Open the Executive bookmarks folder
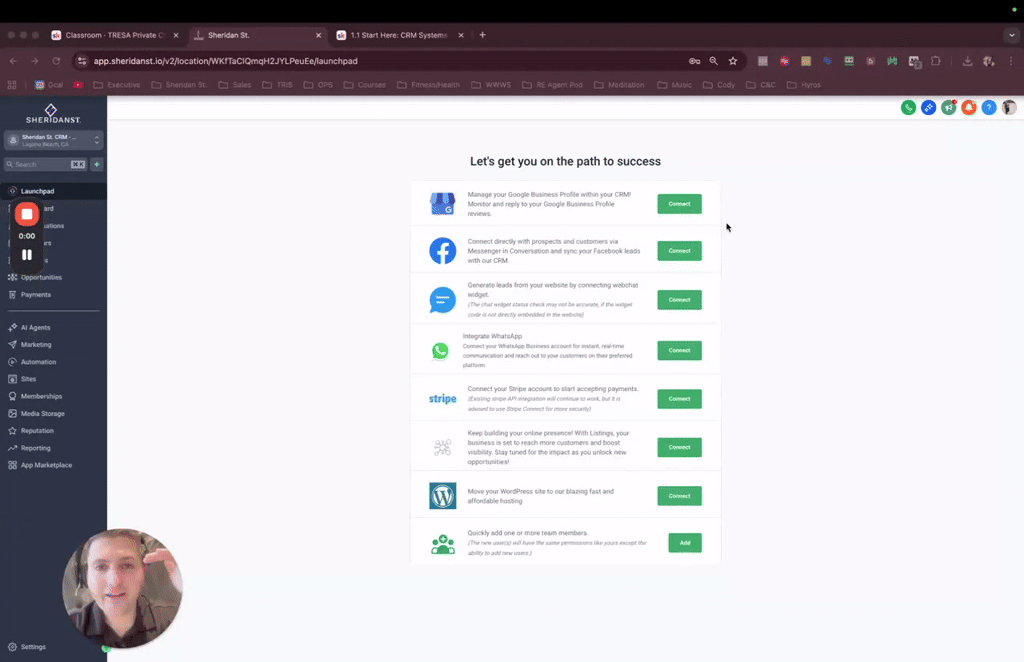Image resolution: width=1024 pixels, height=662 pixels. [x=117, y=85]
